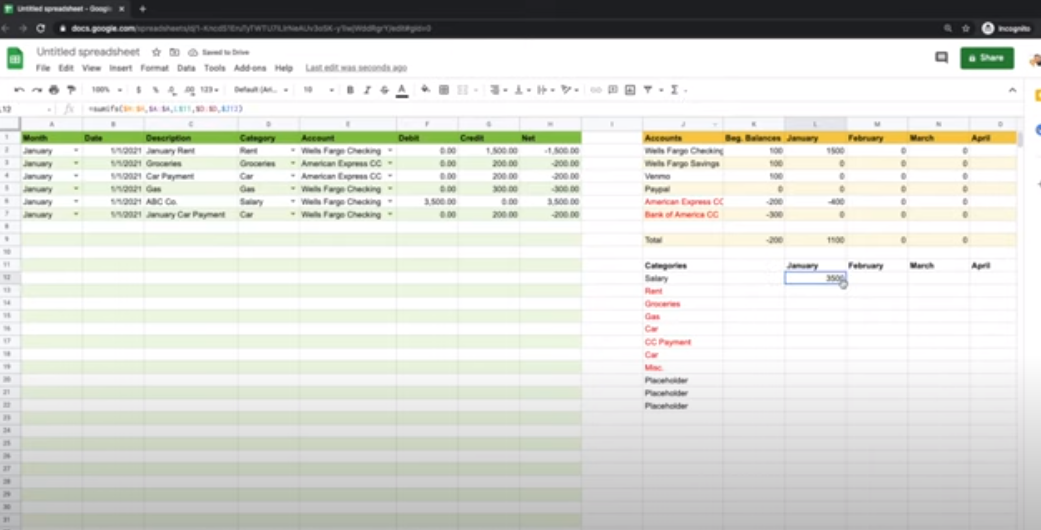Image resolution: width=1041 pixels, height=530 pixels.
Task: Open Month dropdown for January Rent row
Action: pyautogui.click(x=76, y=151)
